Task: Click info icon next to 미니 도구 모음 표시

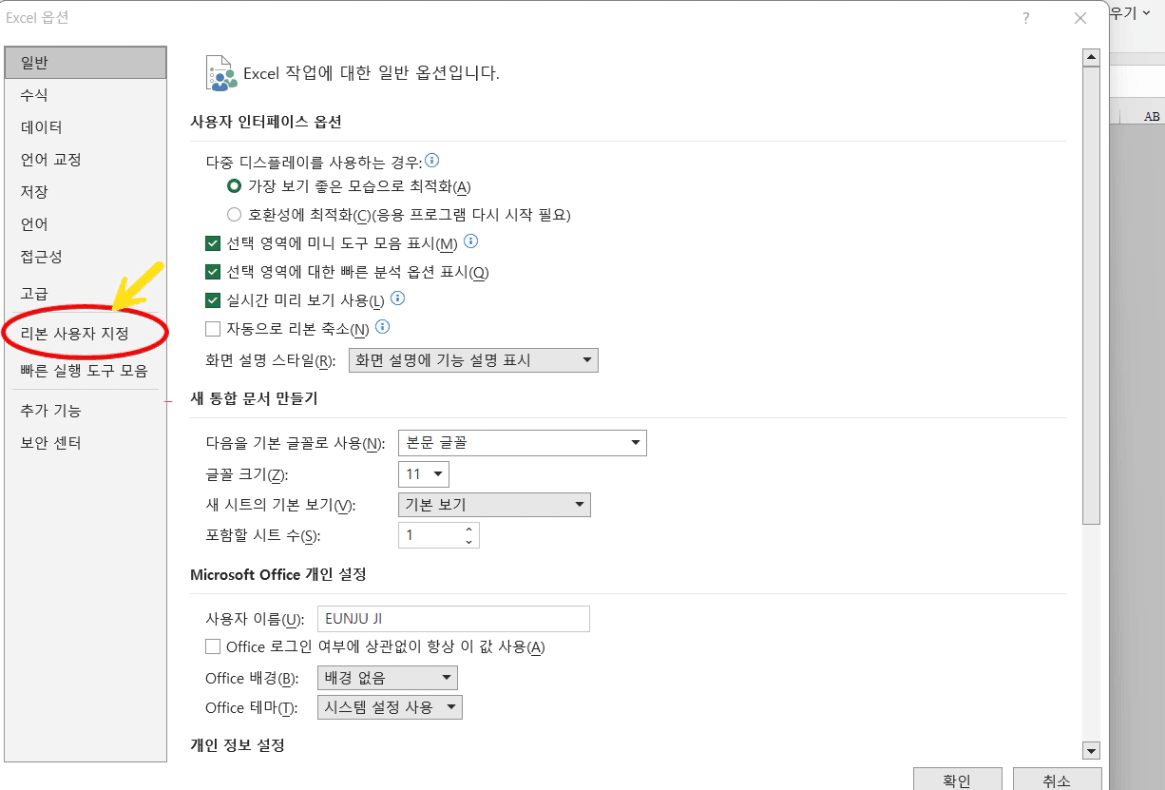Action: click(471, 241)
